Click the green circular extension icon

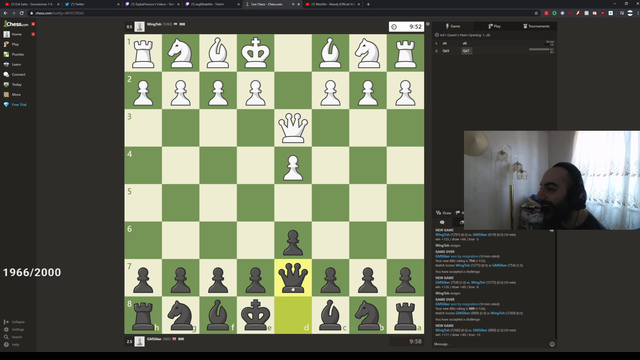pos(554,13)
